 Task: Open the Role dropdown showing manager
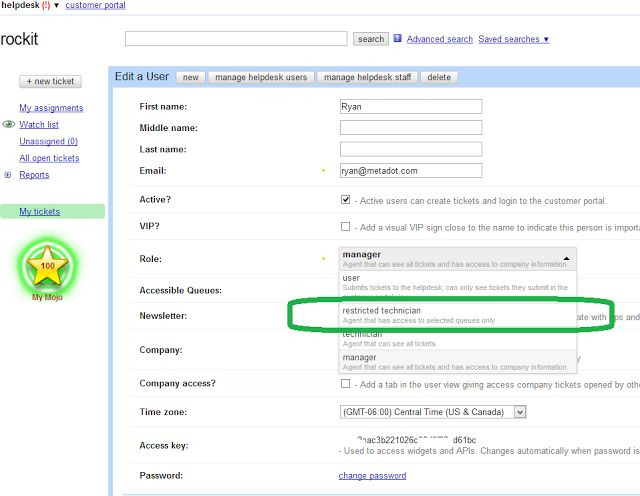pyautogui.click(x=457, y=257)
